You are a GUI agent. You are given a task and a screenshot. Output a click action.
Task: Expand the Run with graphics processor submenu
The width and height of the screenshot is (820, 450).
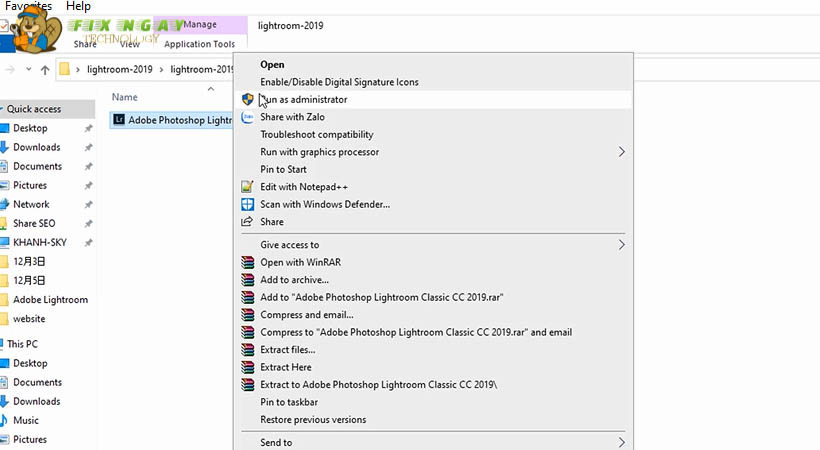point(621,152)
